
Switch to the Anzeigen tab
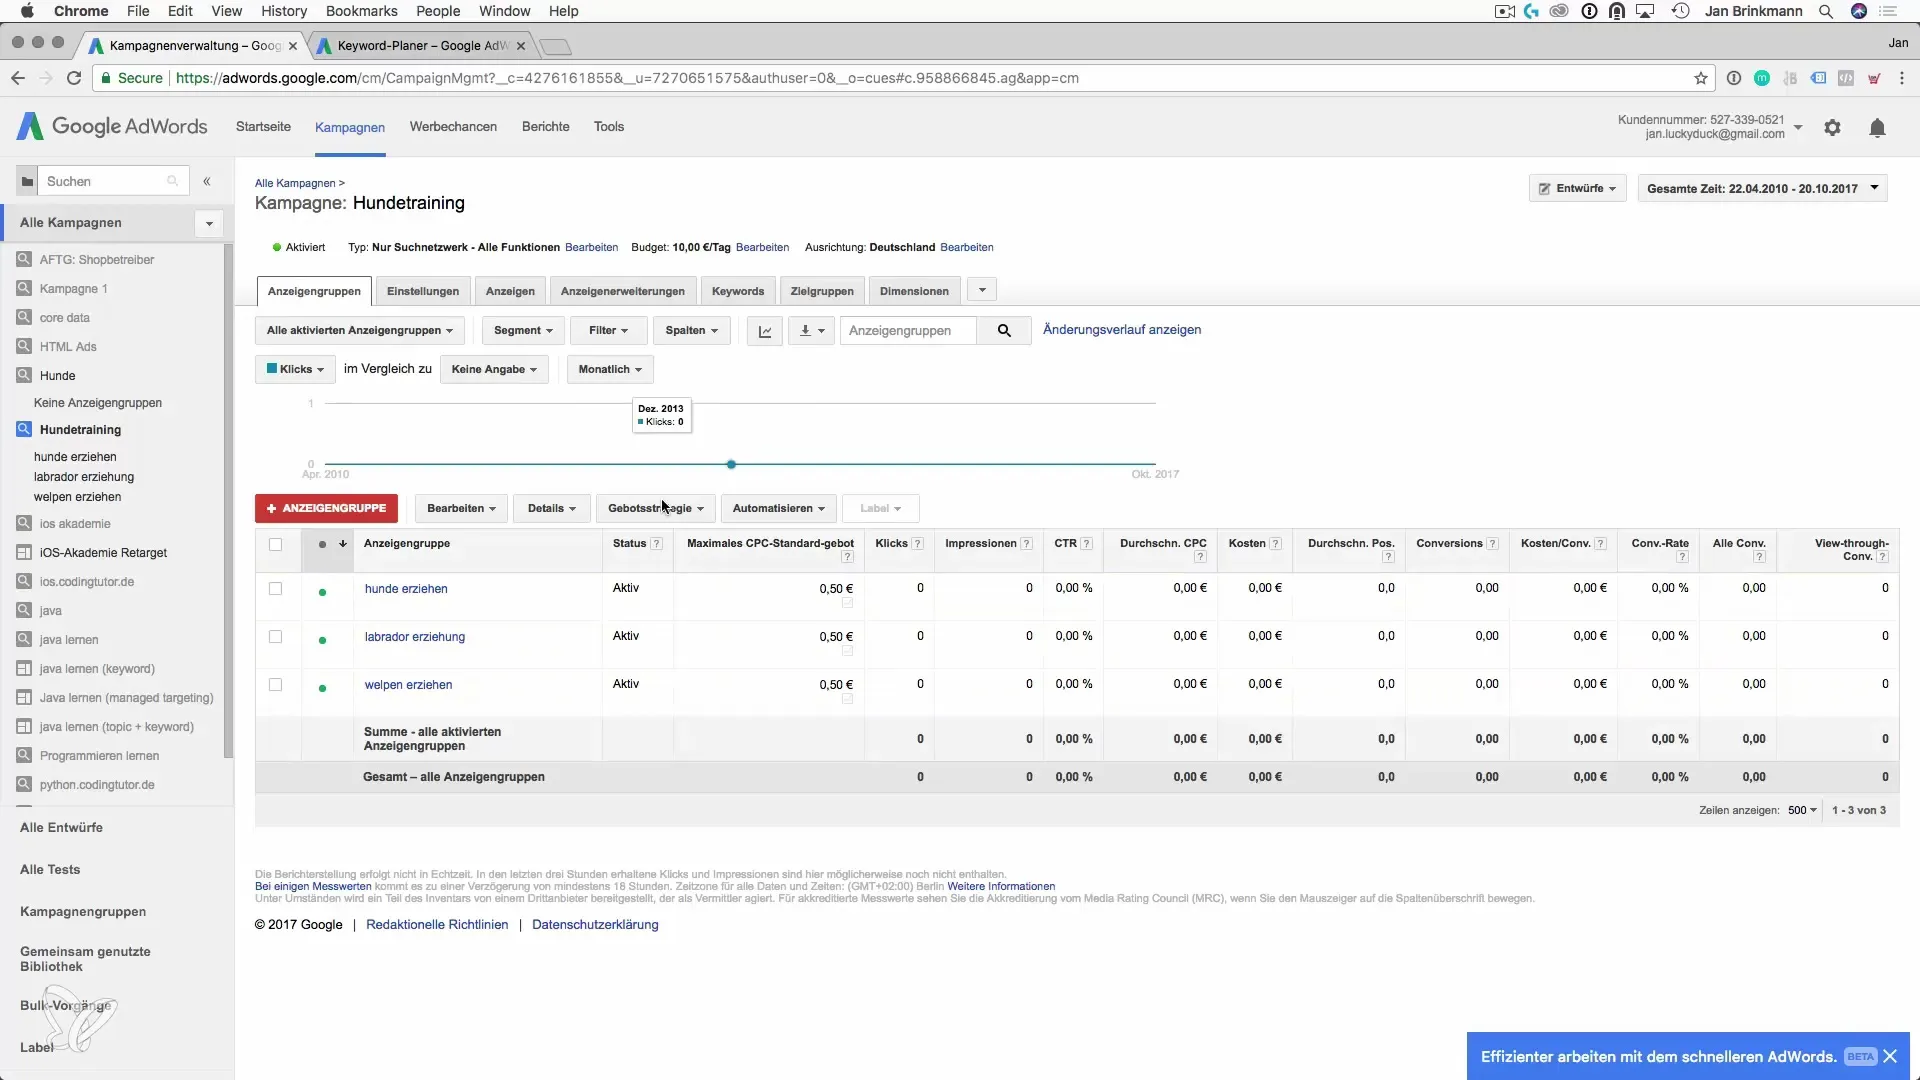click(510, 291)
